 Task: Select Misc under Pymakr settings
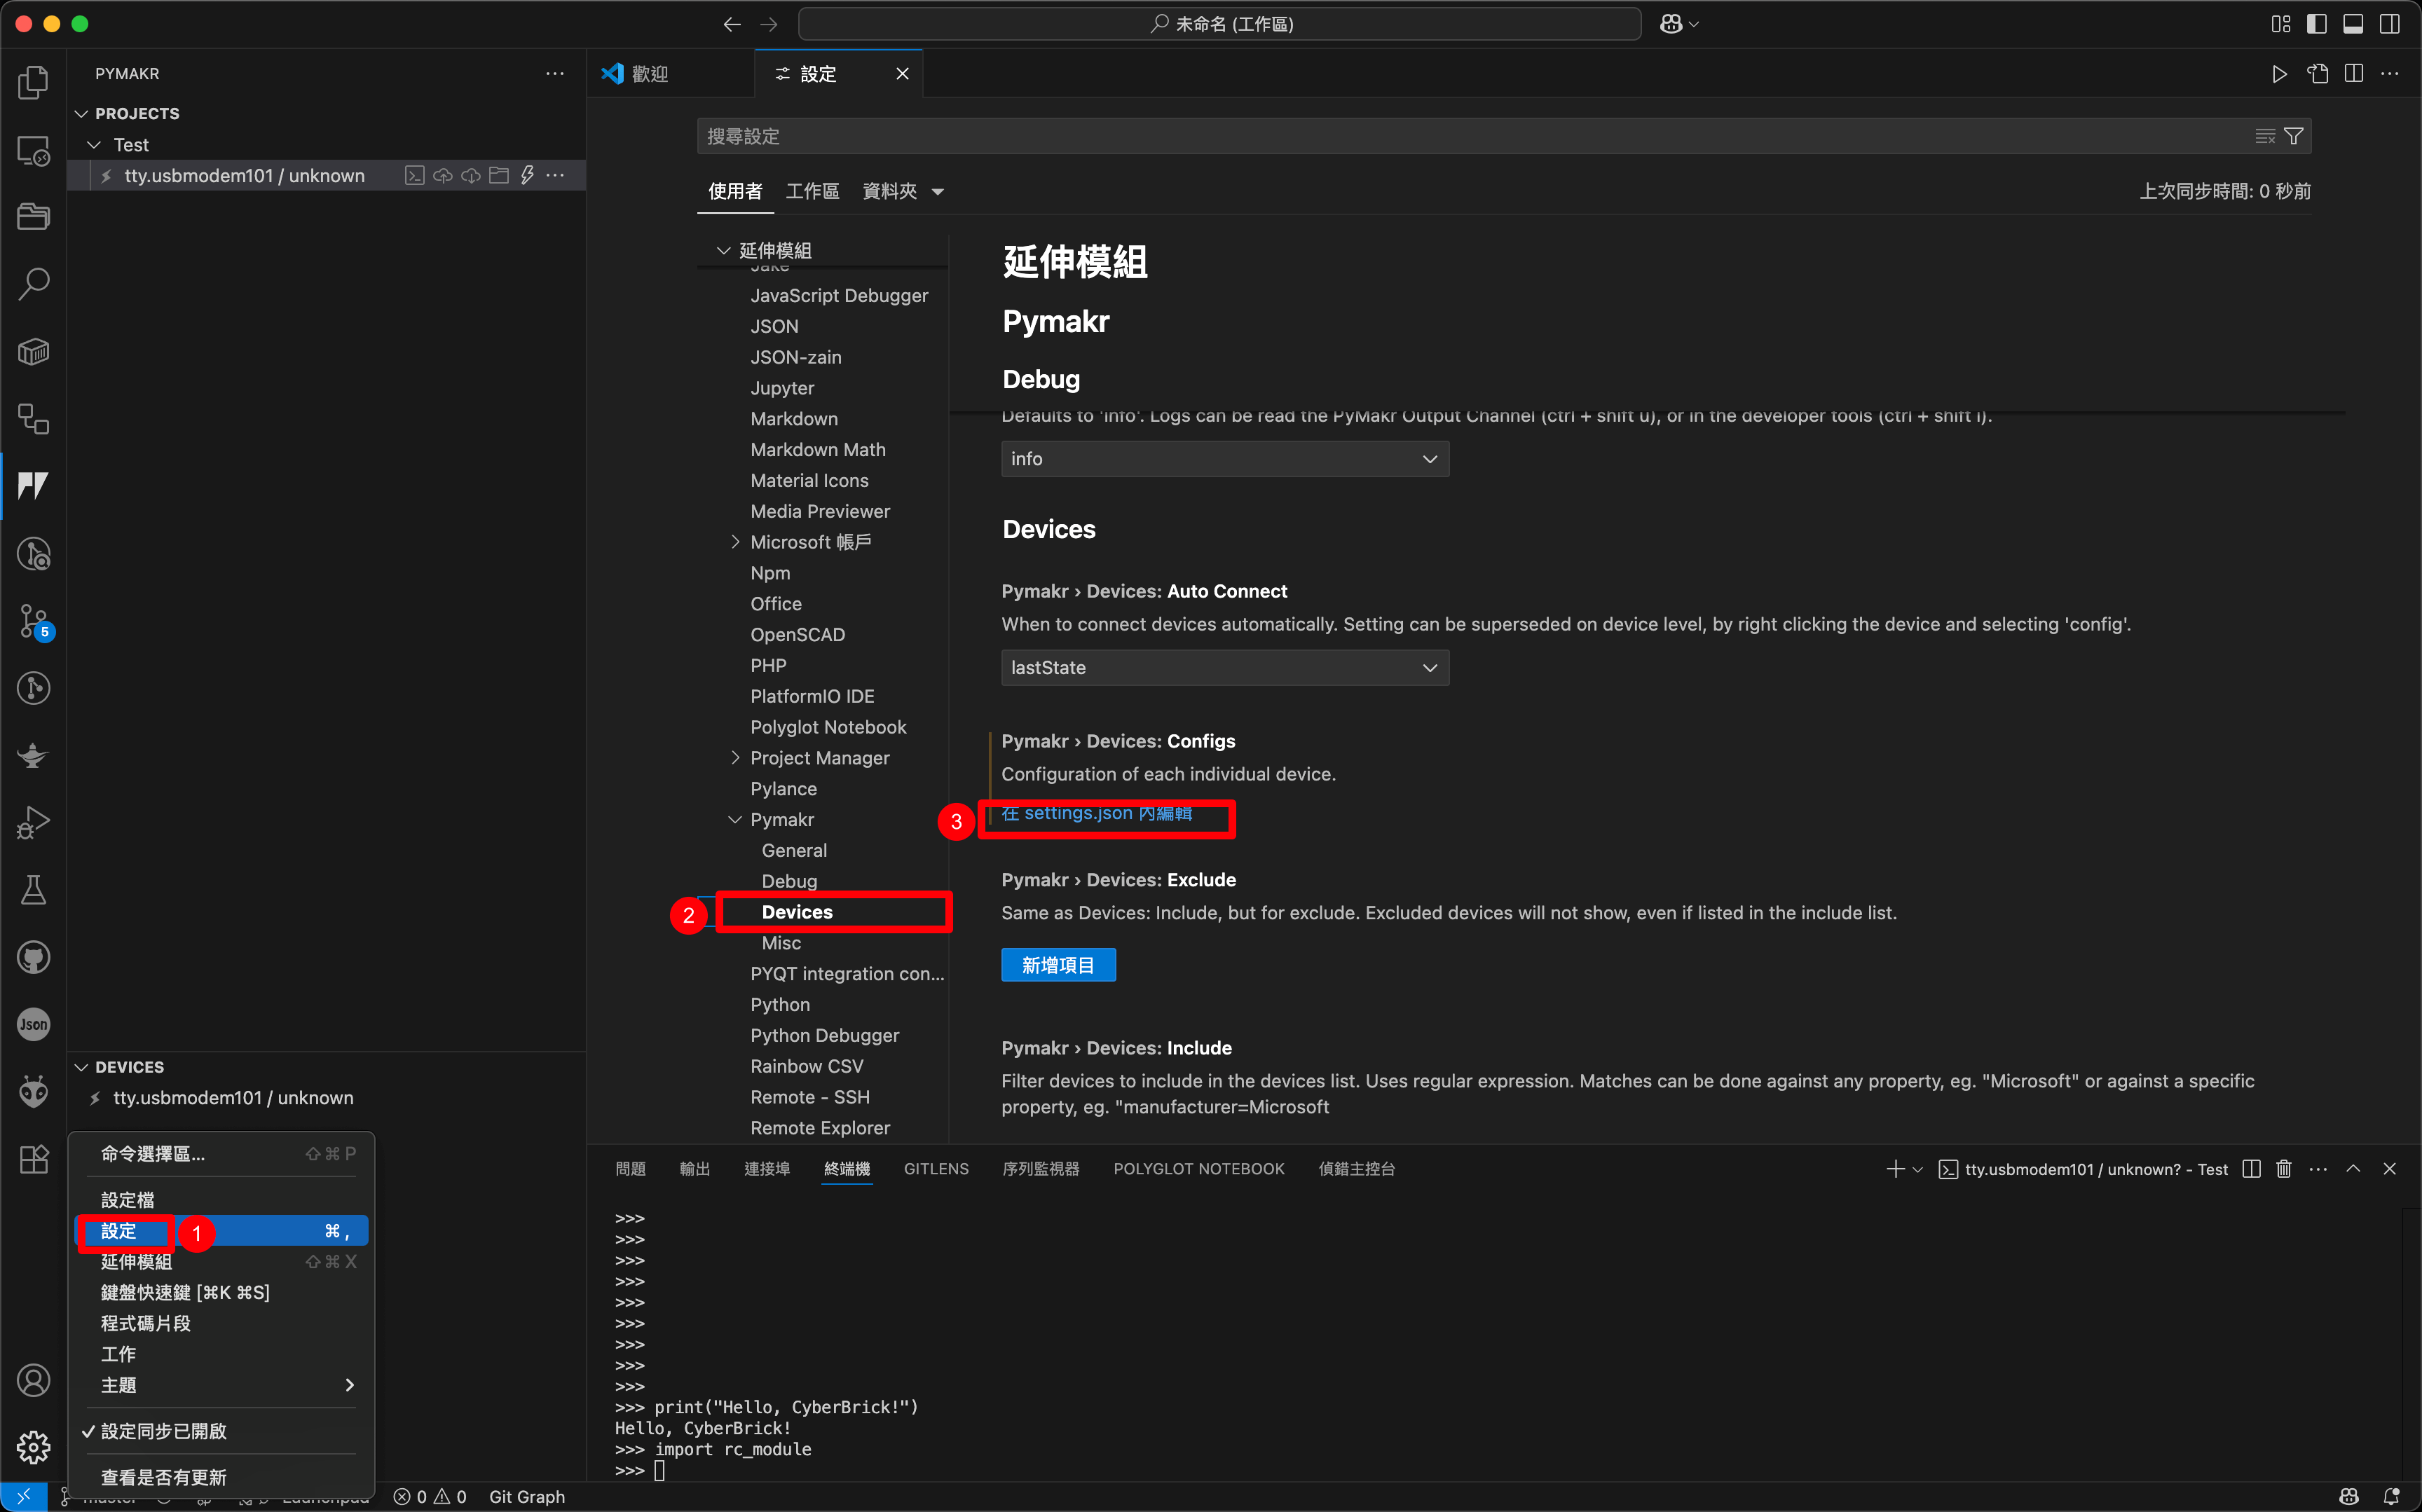[x=781, y=943]
